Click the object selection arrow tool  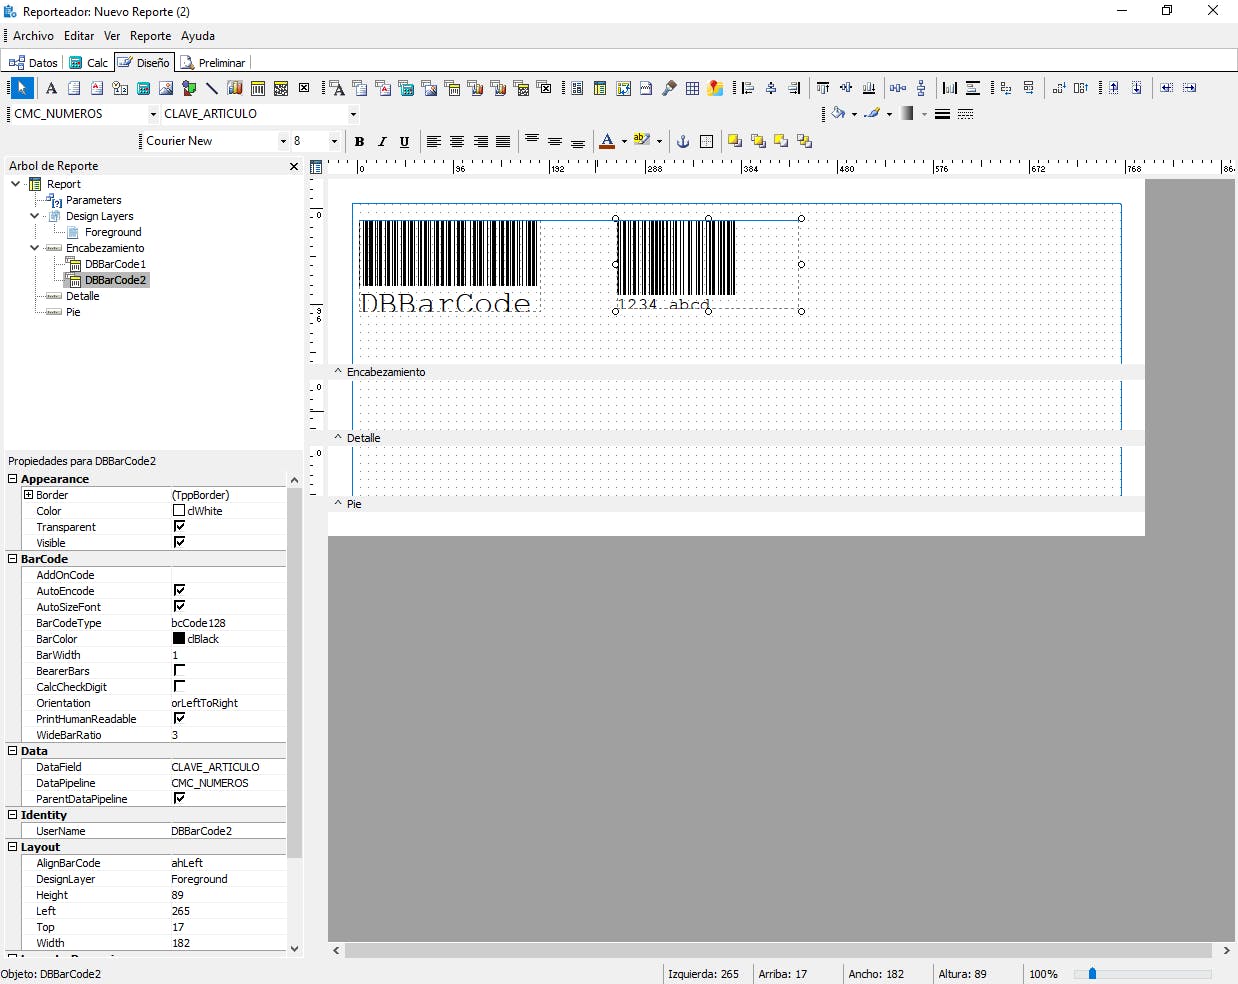(x=21, y=88)
